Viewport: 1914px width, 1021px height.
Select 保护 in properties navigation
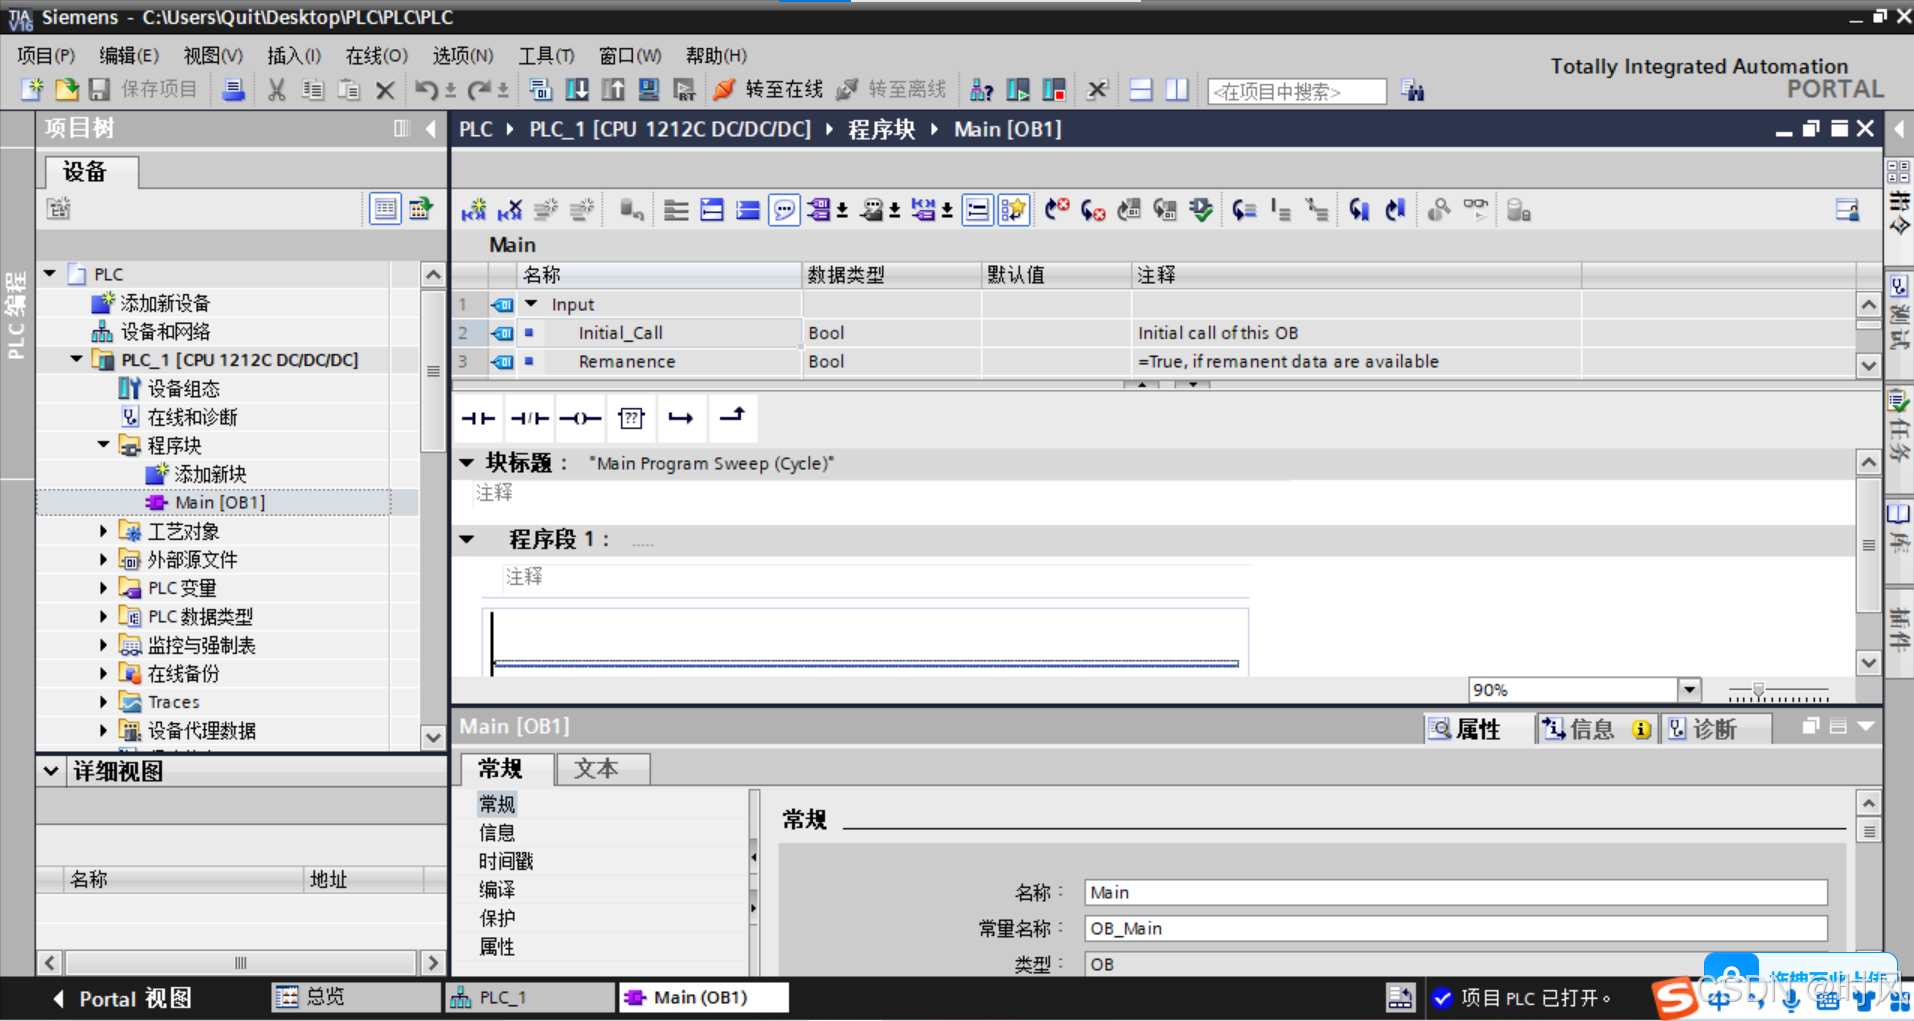coord(497,918)
